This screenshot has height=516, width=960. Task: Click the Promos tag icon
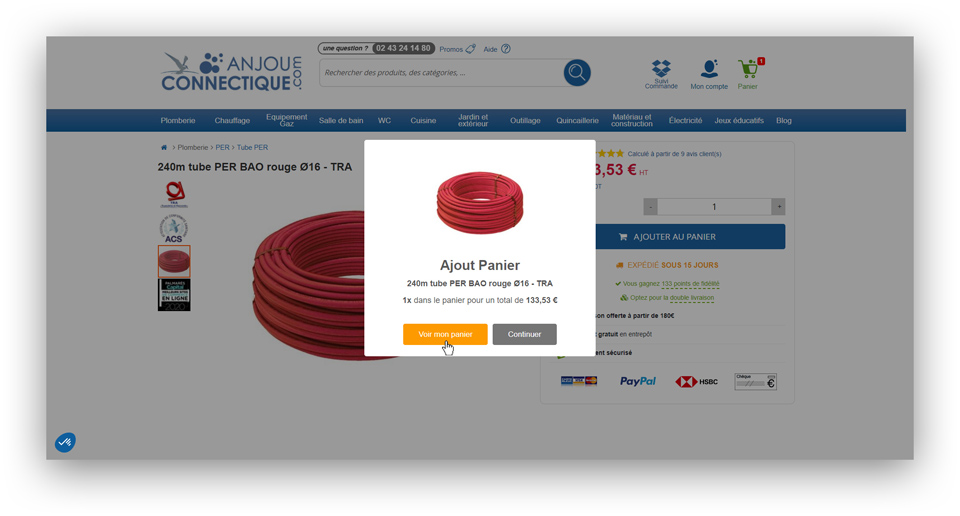[470, 49]
